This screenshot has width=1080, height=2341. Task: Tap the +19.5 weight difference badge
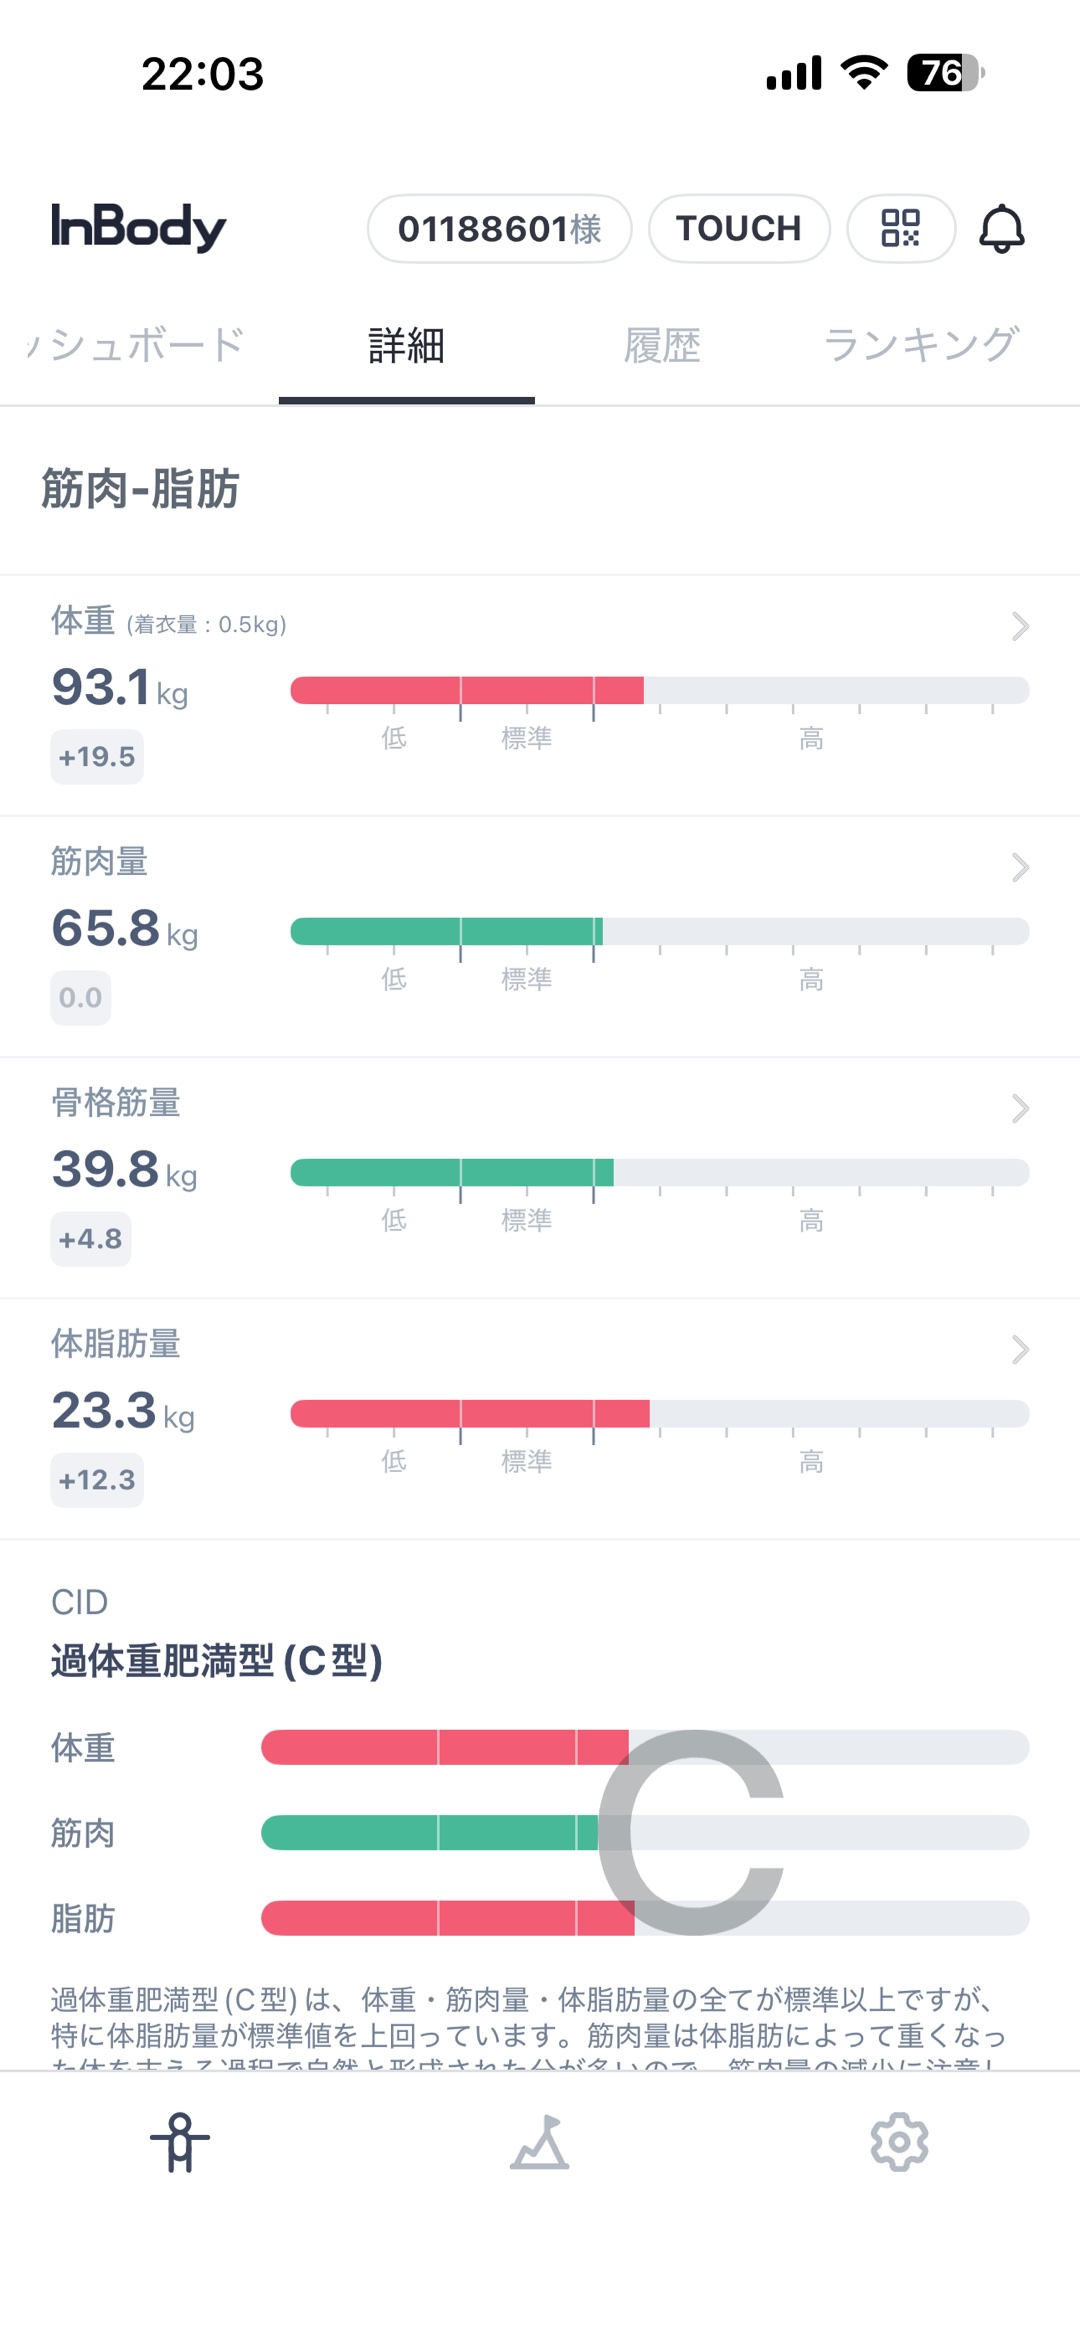click(x=97, y=757)
